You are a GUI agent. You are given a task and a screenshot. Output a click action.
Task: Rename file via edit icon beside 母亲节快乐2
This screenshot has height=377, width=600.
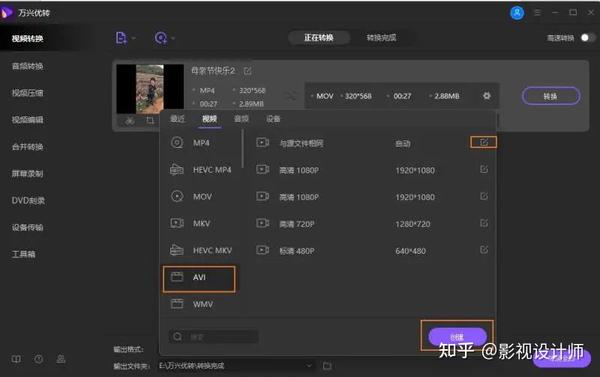(x=248, y=71)
